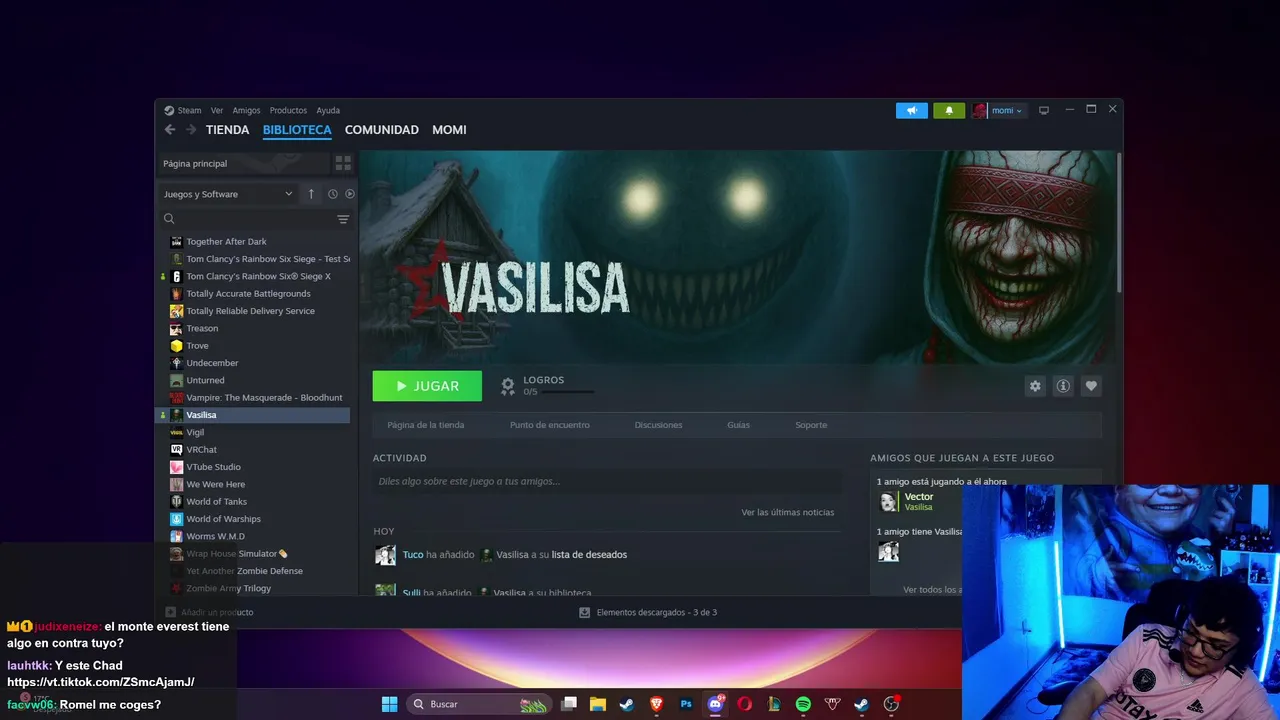Image resolution: width=1280 pixels, height=720 pixels.
Task: Open Discusiones link
Action: 658,425
